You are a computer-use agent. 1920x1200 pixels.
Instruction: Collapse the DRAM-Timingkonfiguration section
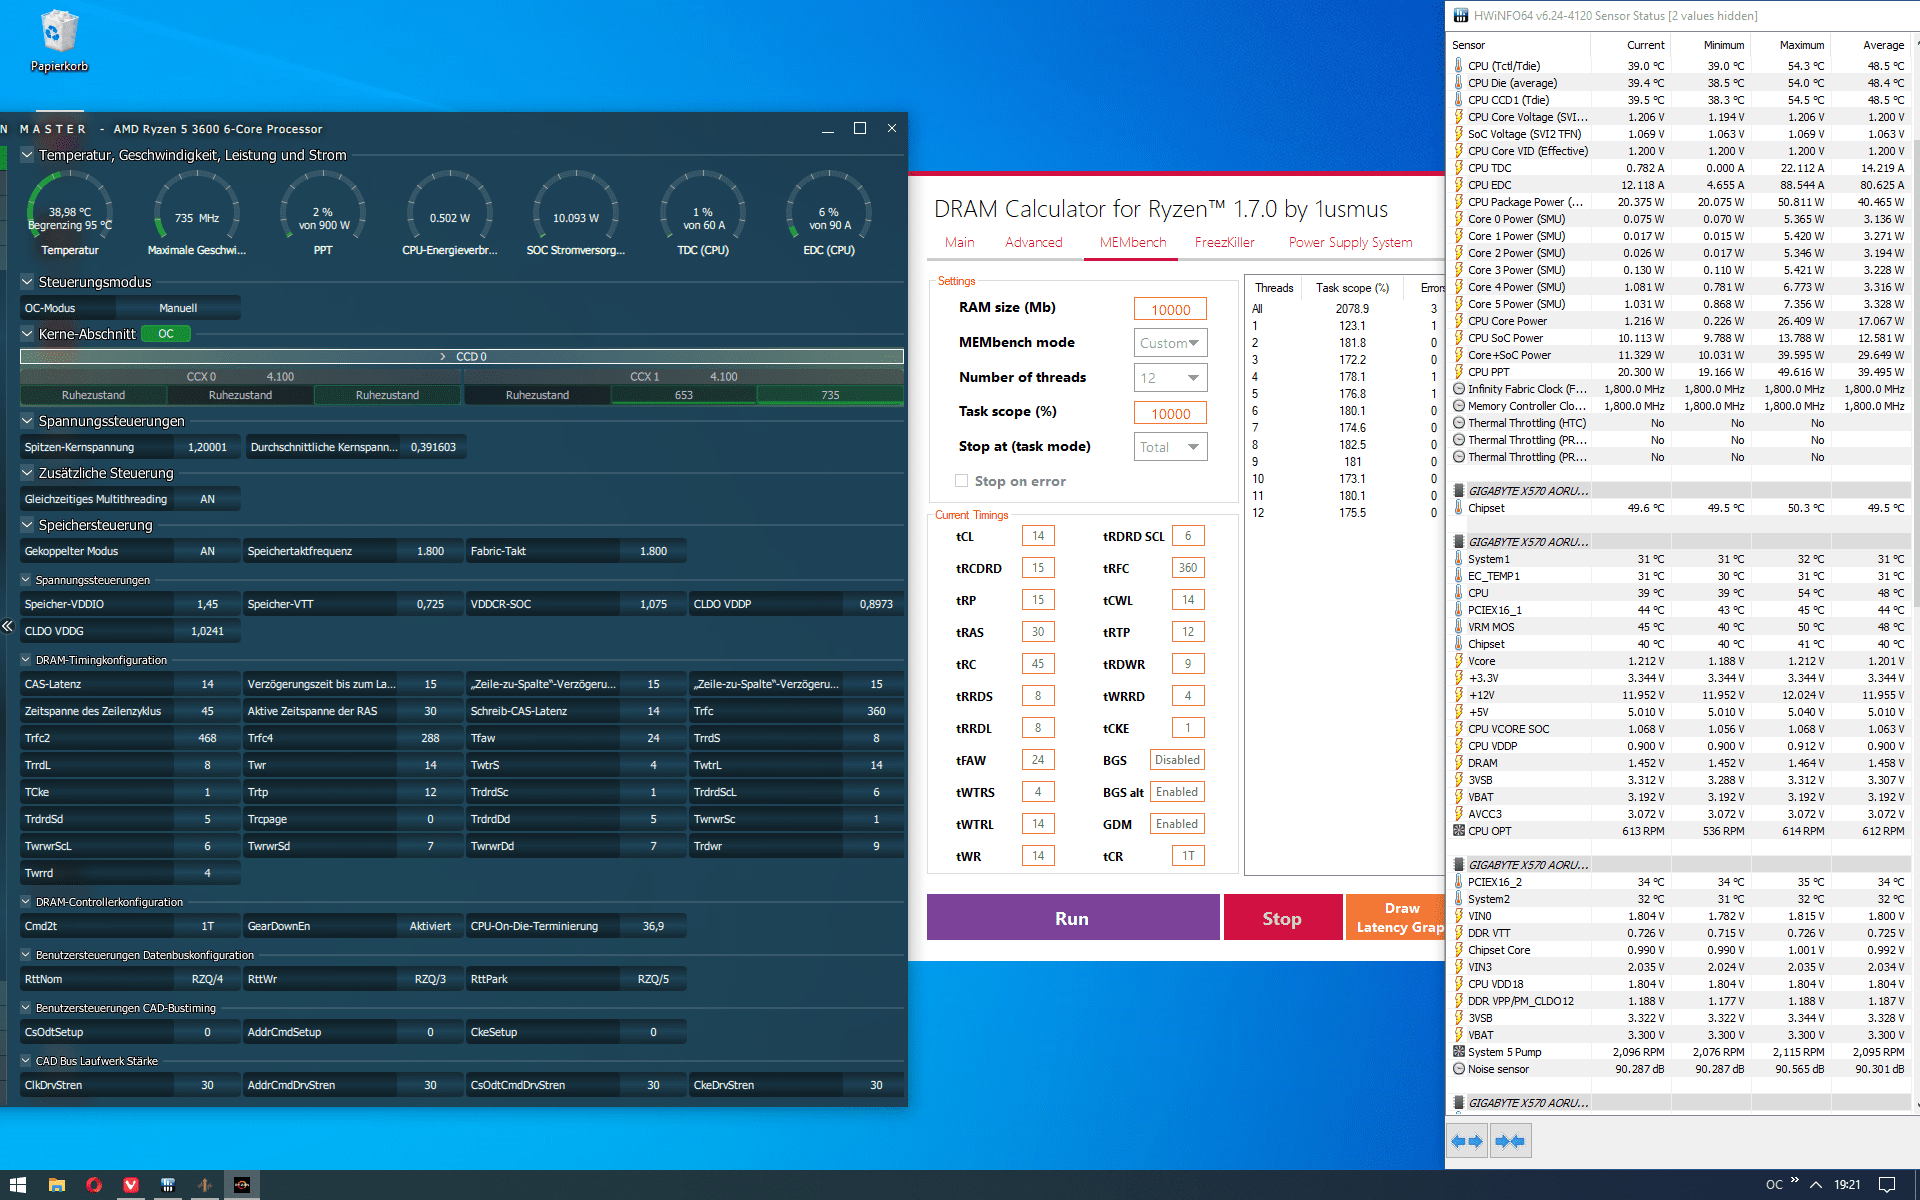click(x=26, y=660)
